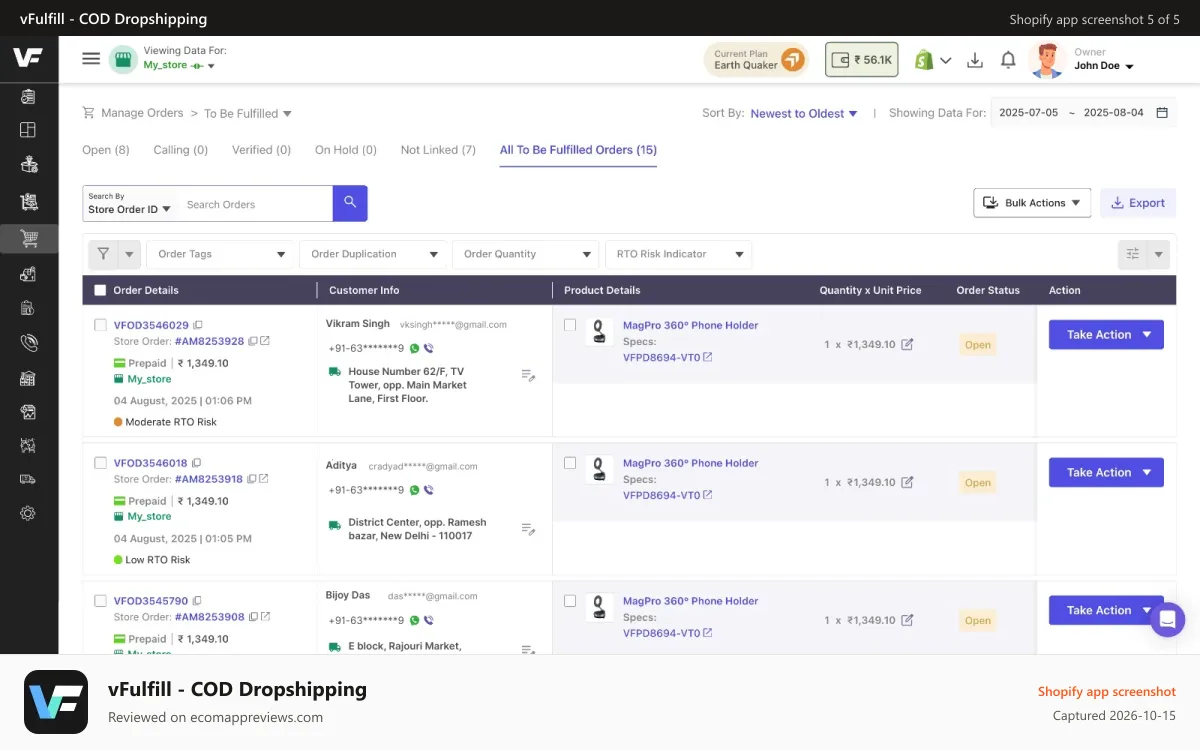Edit address note for Vikram Singh

coord(528,375)
